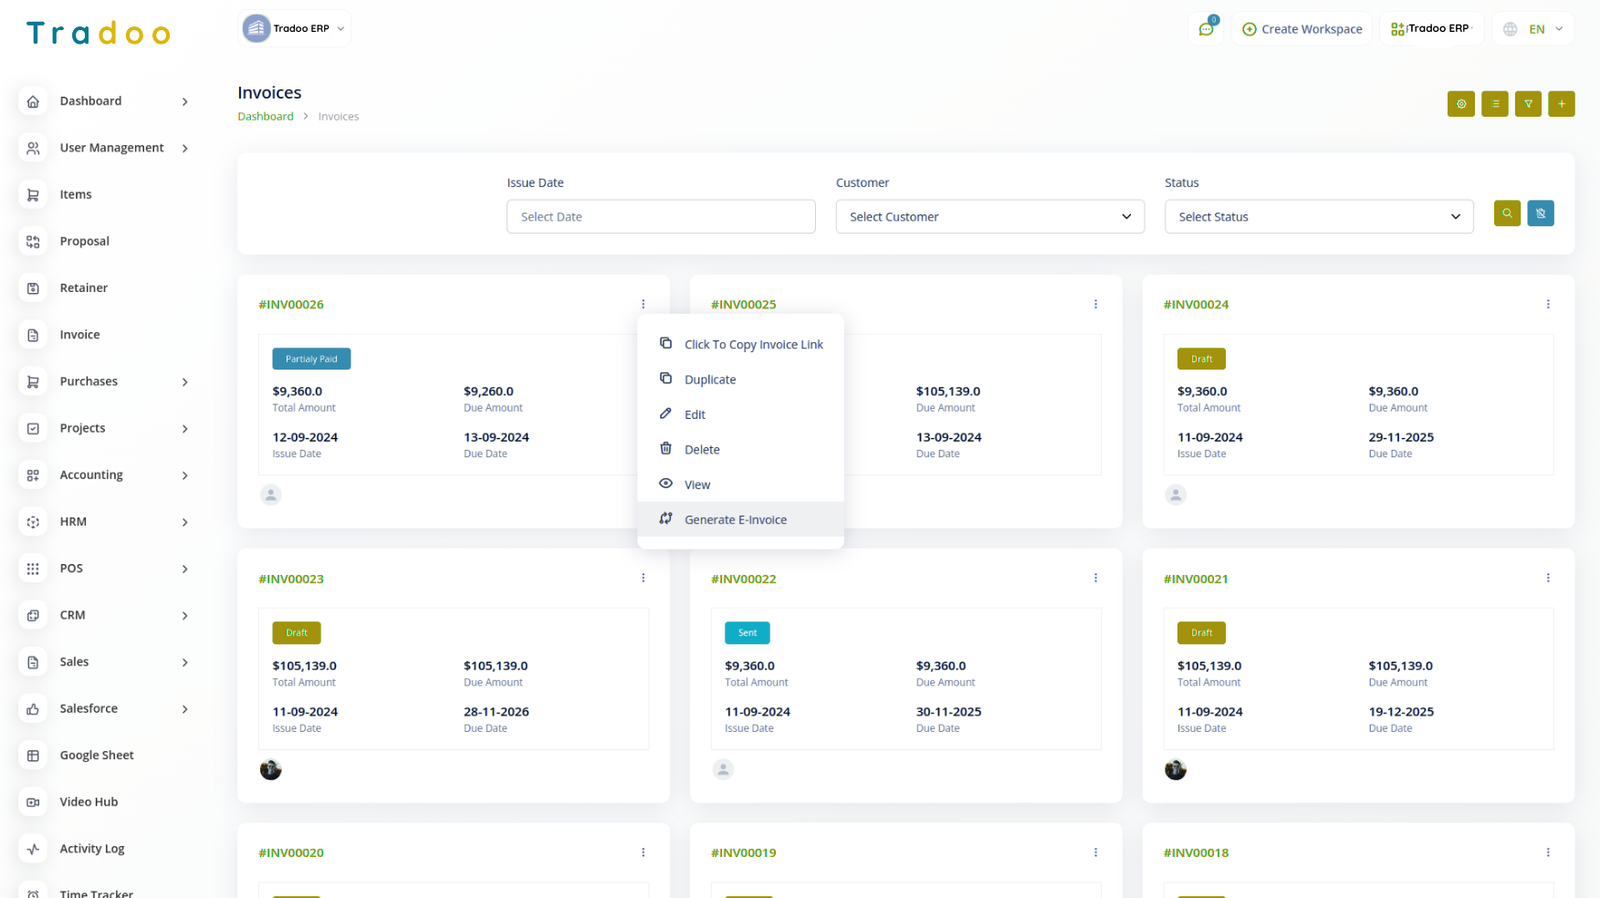Choose Duplicate in the invoice menu
This screenshot has width=1600, height=898.
pos(710,380)
